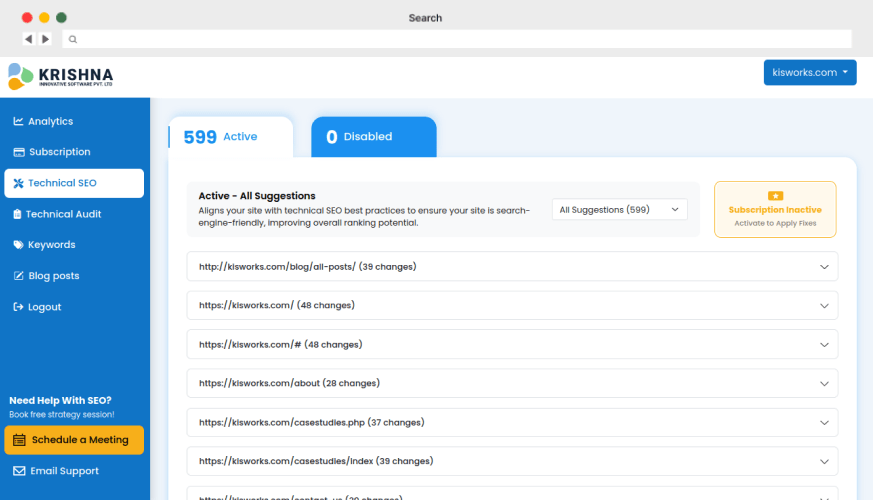This screenshot has width=873, height=500.
Task: Expand the kisworks.com/about row chevron
Action: pos(824,383)
